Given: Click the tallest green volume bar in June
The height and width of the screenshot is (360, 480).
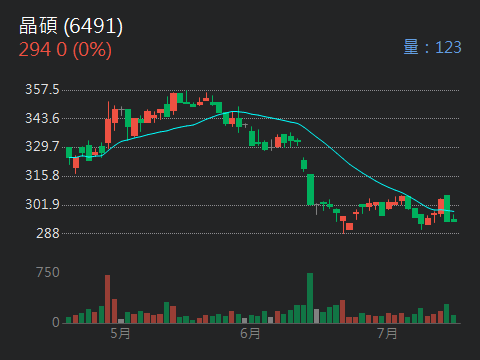Looking at the screenshot, I should 310,298.
